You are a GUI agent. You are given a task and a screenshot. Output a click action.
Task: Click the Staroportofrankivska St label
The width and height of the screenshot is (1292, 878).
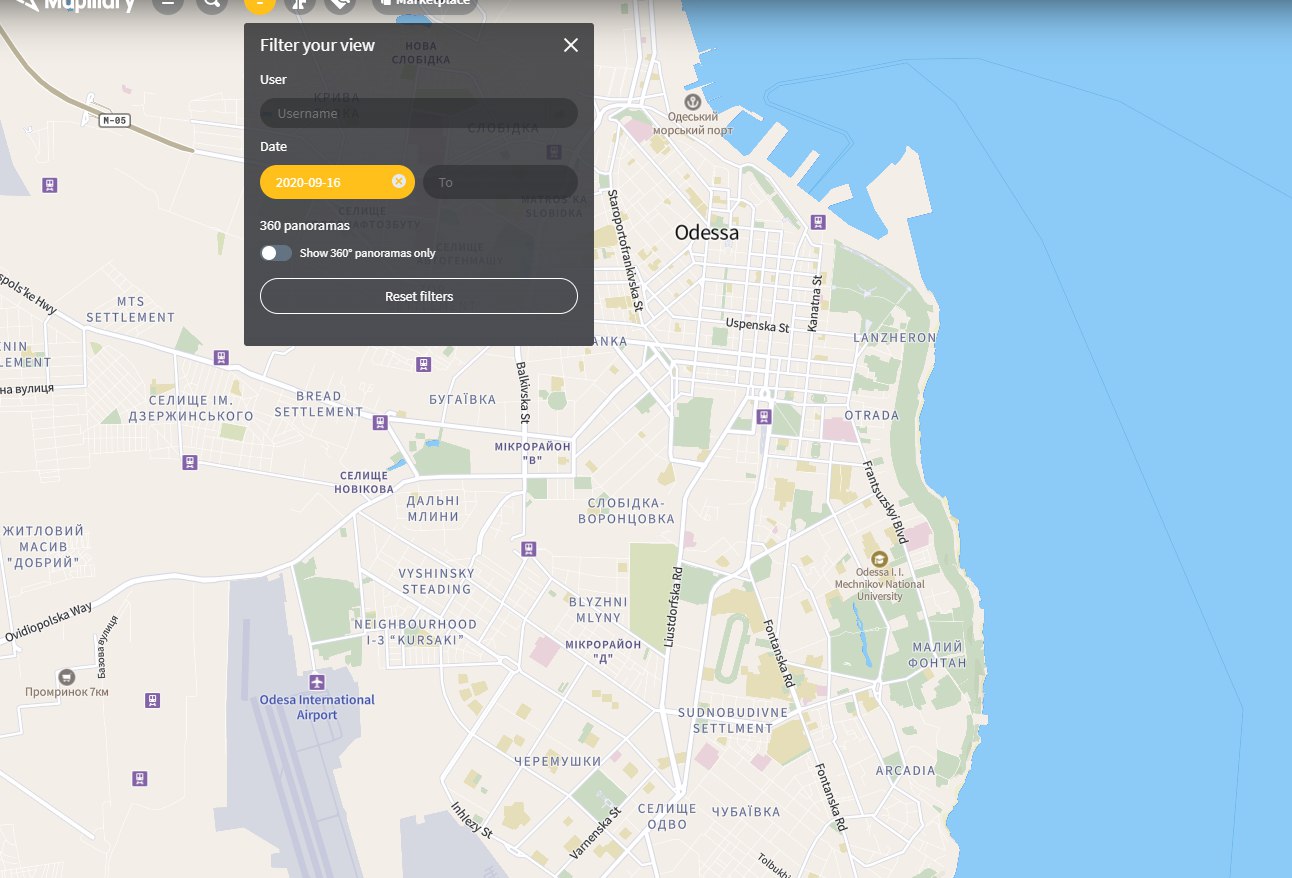(x=625, y=251)
